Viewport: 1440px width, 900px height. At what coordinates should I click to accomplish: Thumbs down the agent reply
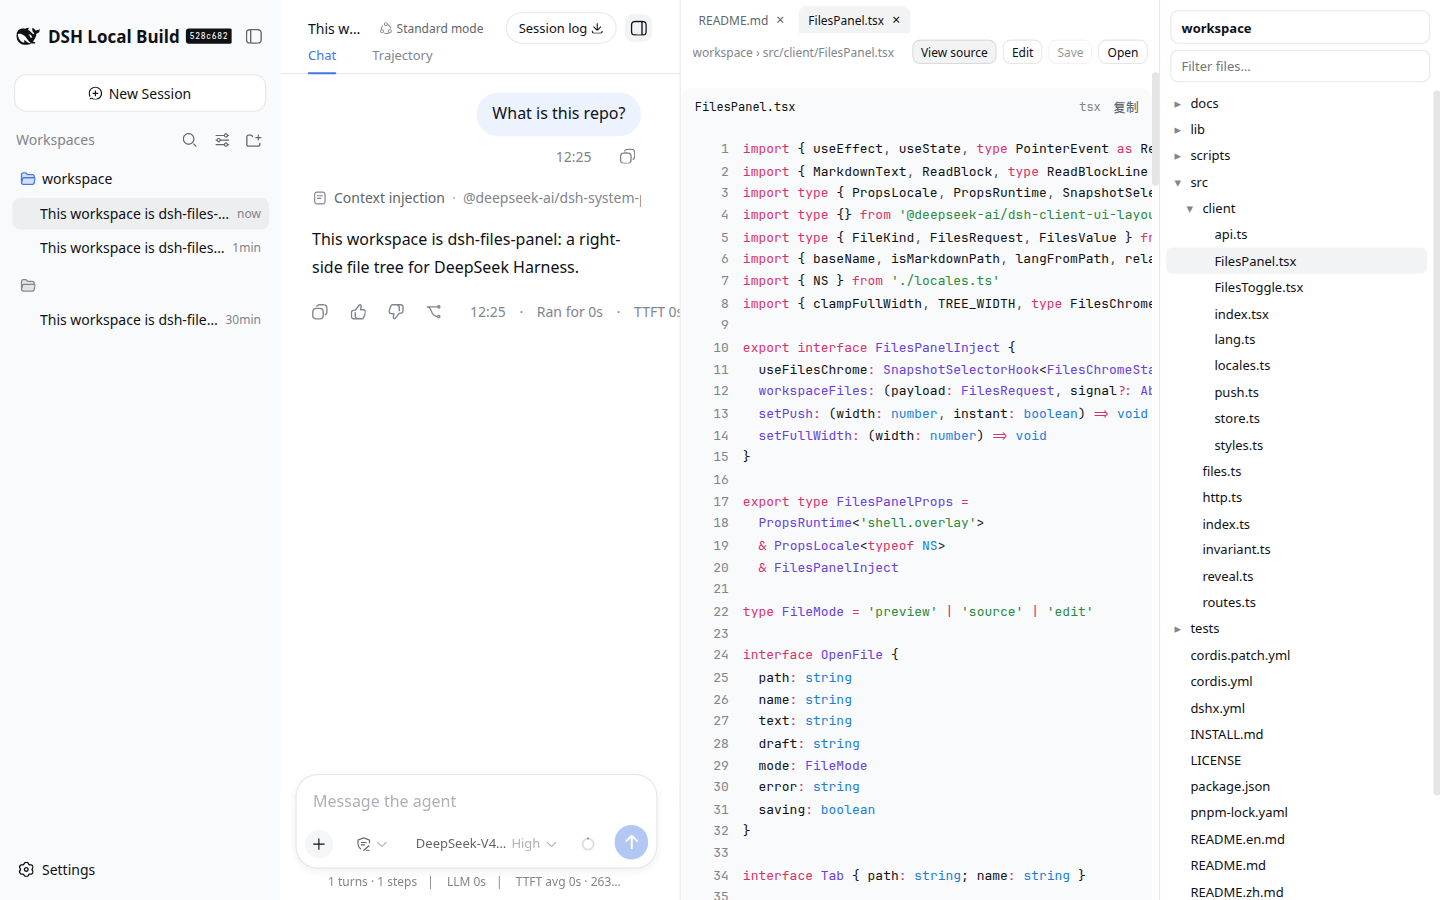click(x=396, y=312)
